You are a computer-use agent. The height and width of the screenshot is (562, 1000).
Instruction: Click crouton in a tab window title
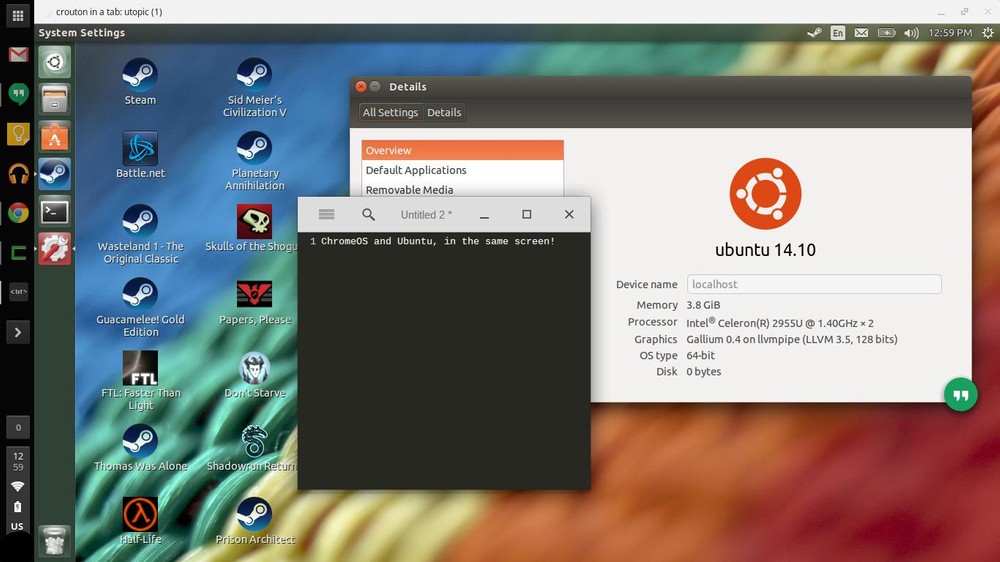(109, 11)
